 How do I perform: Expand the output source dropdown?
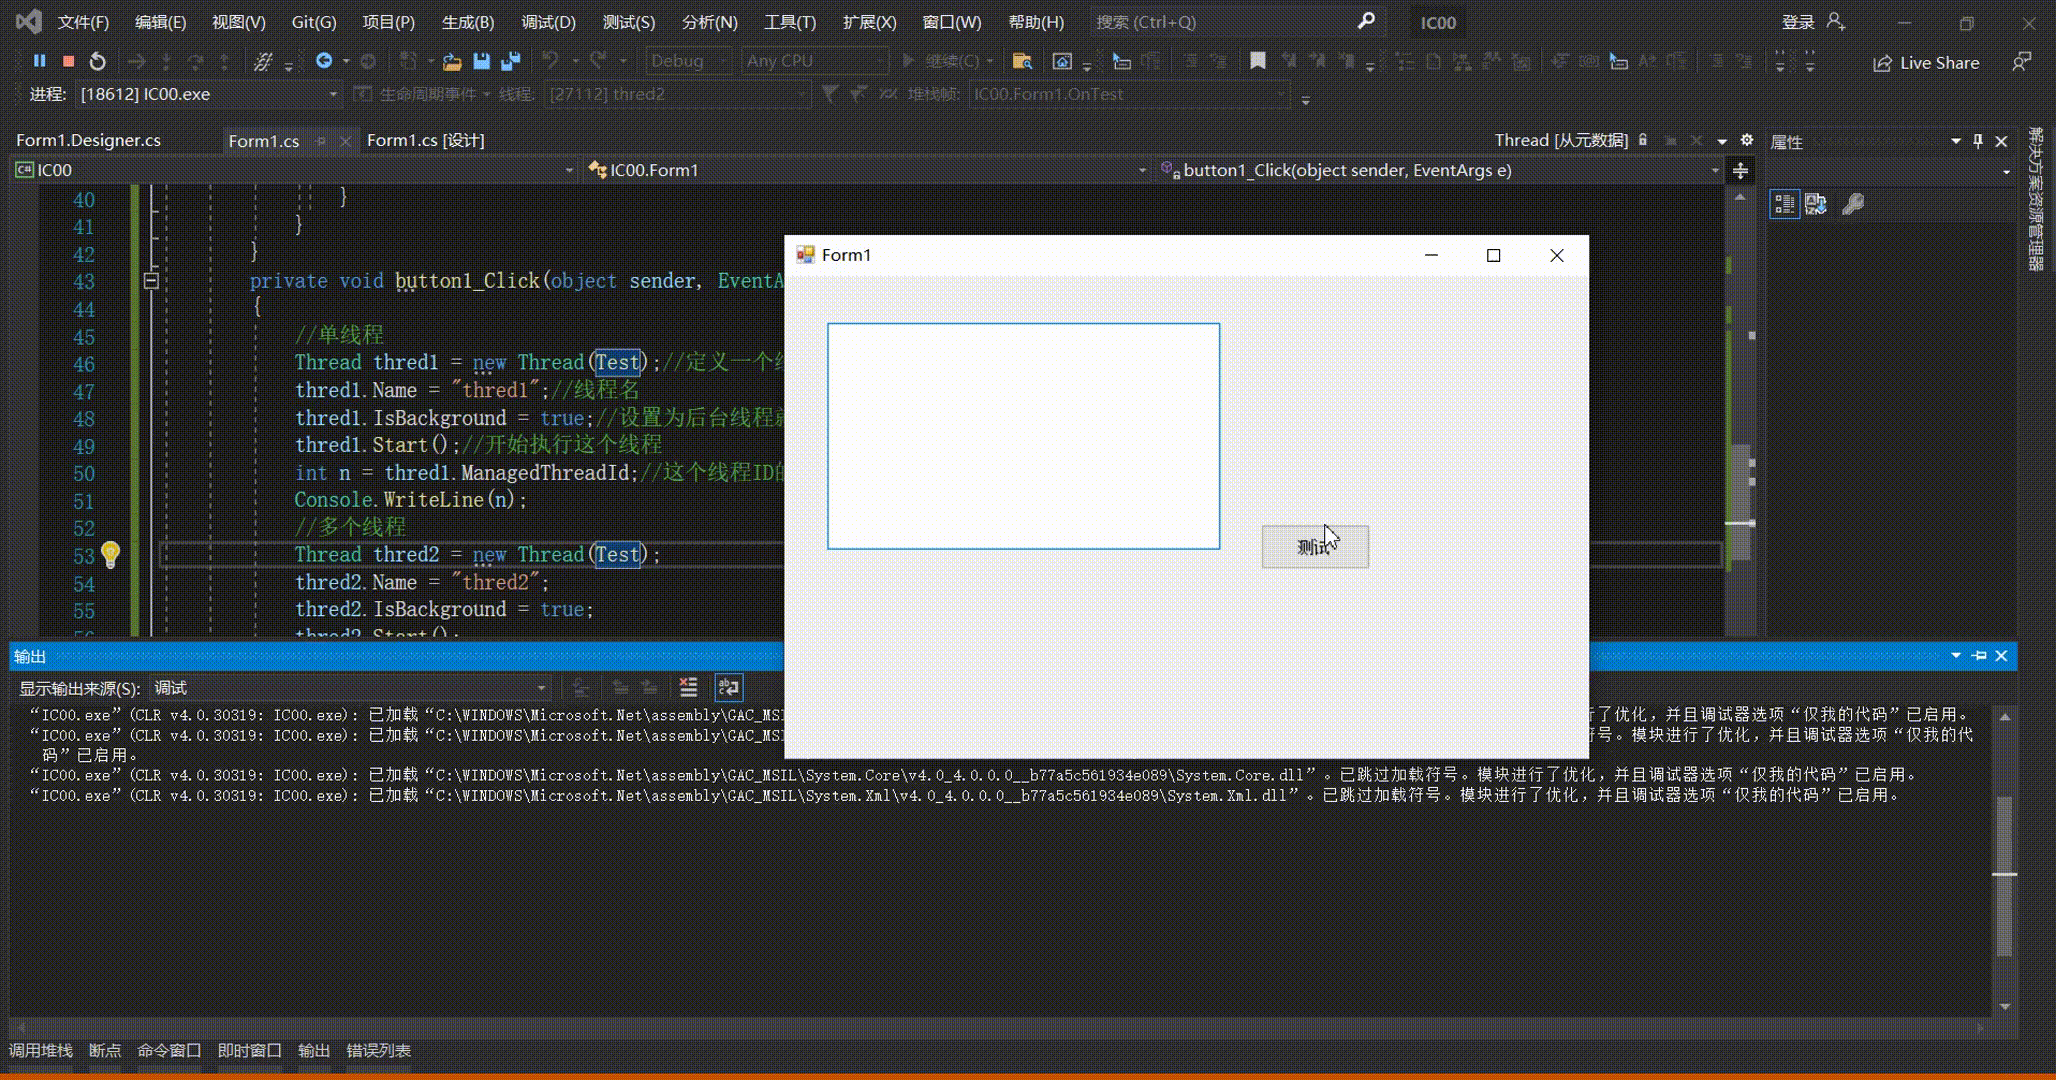541,688
